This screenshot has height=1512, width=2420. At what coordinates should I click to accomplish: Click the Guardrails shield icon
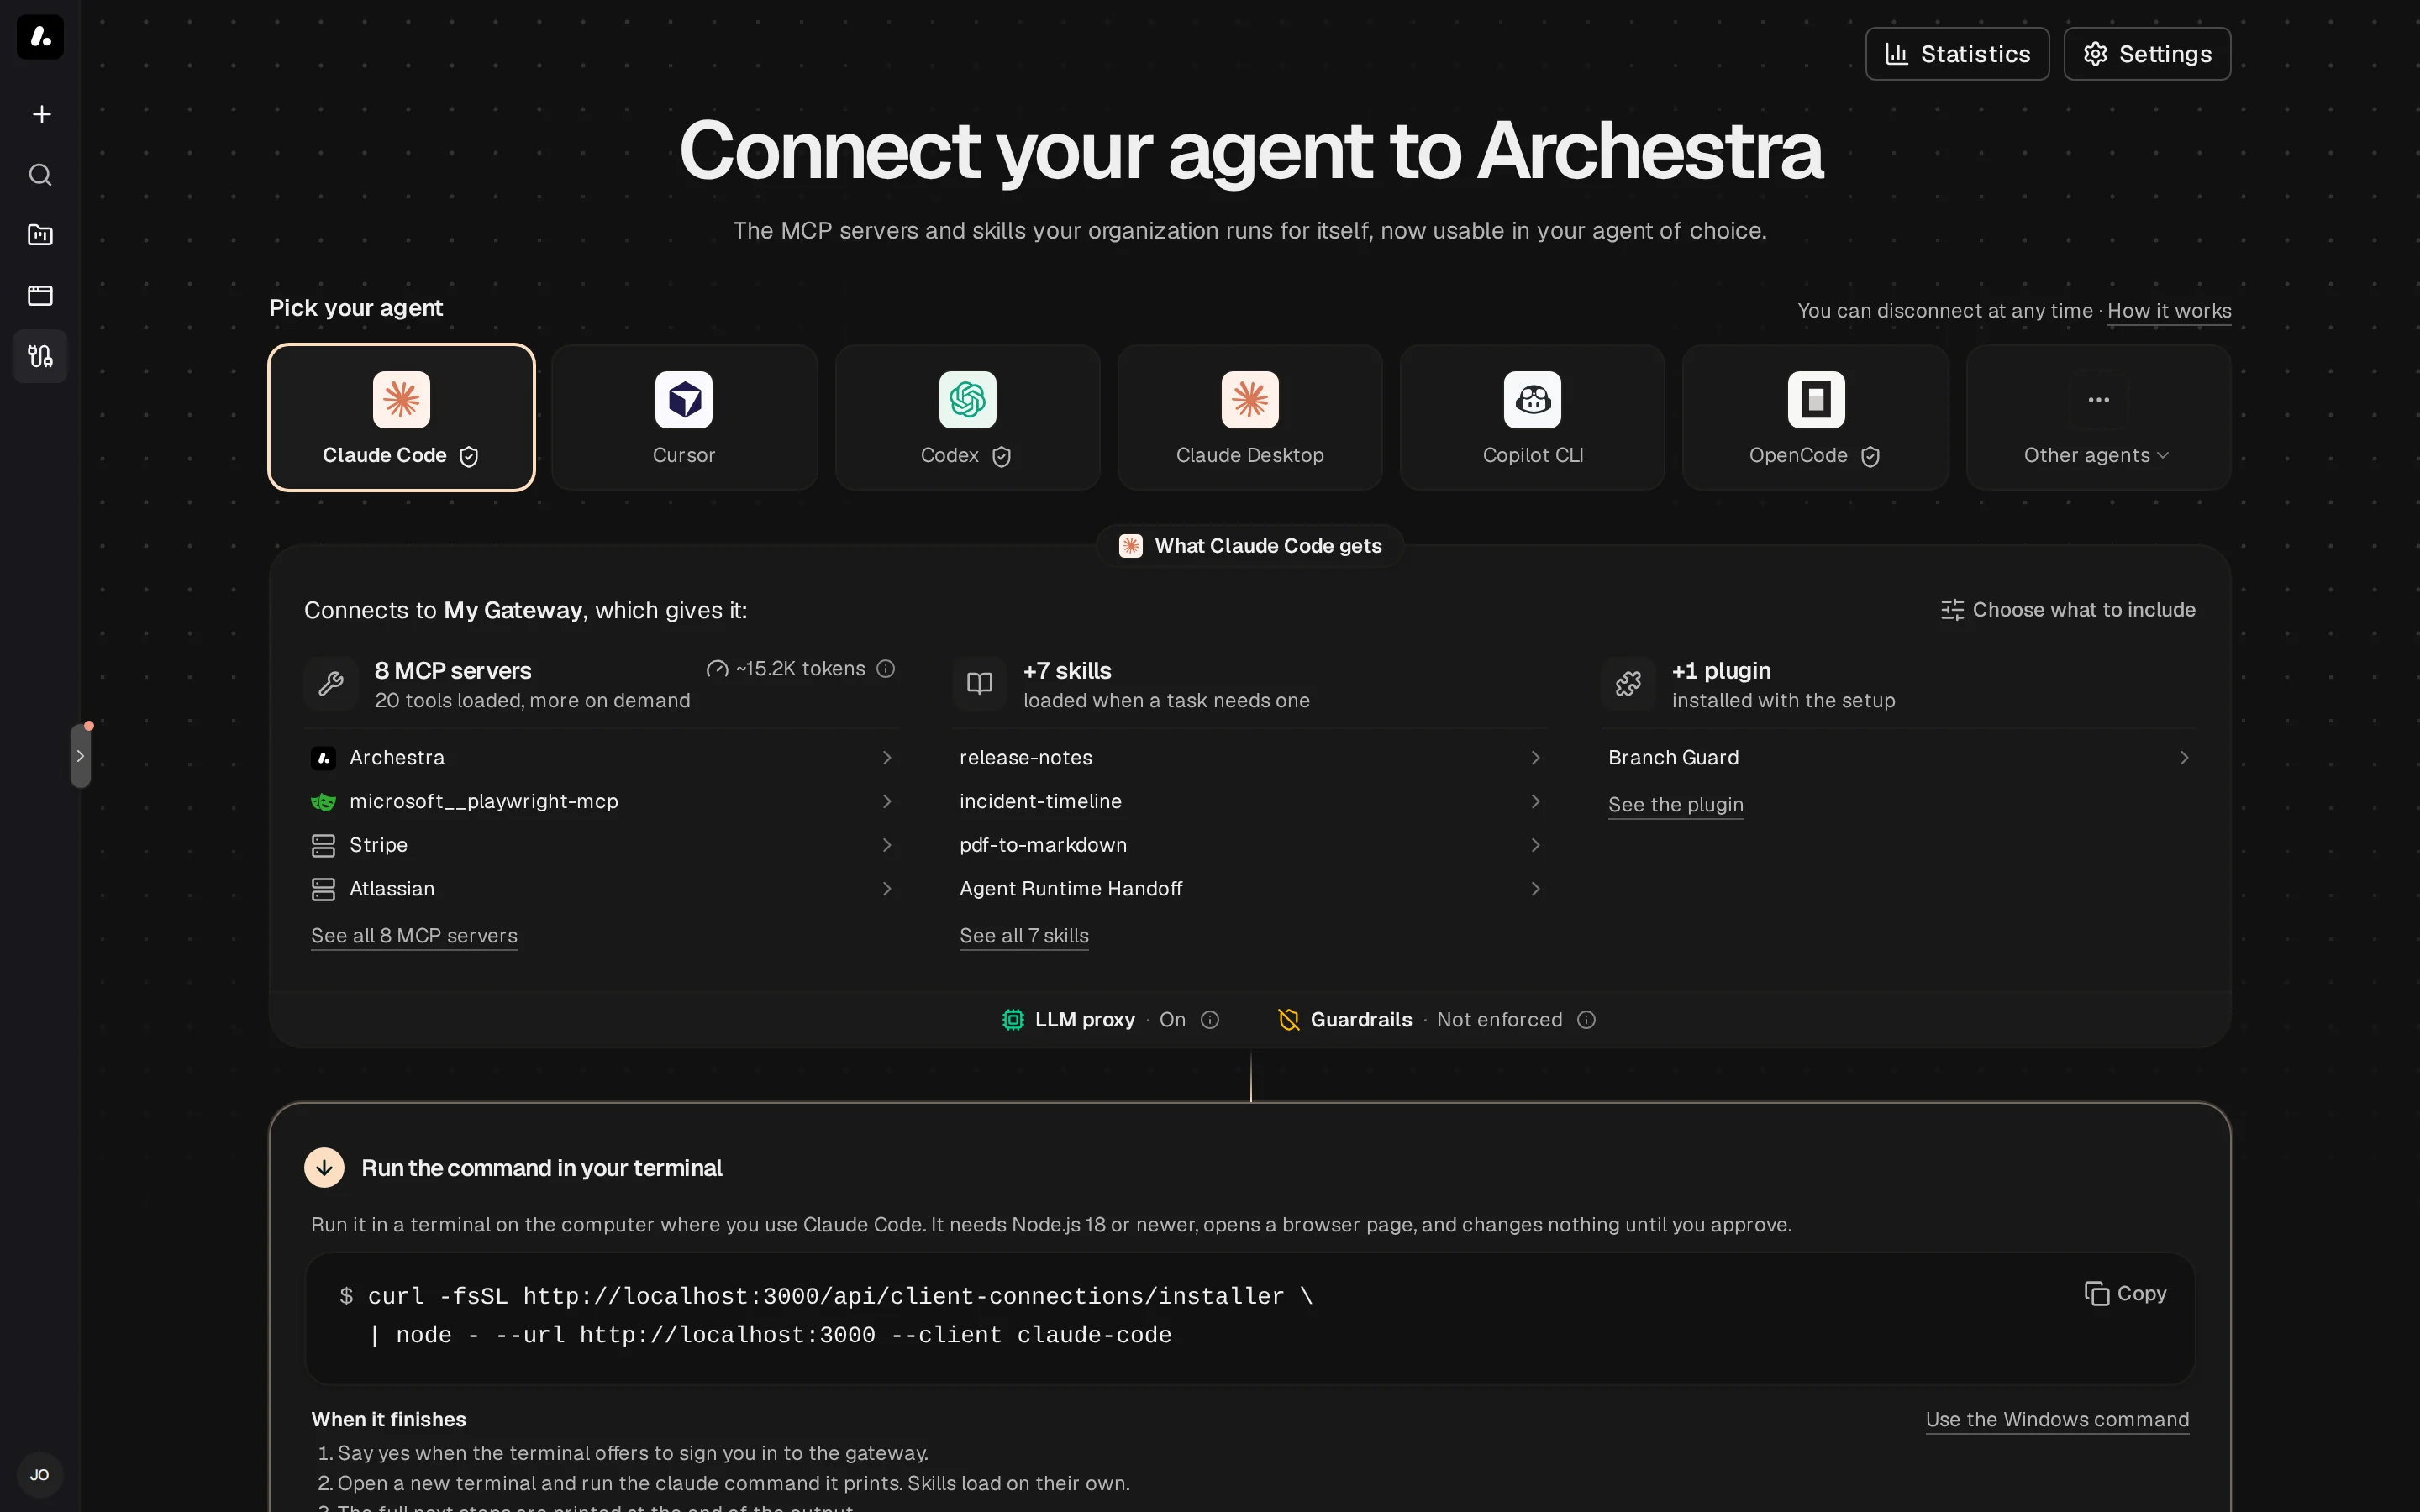[x=1289, y=1020]
